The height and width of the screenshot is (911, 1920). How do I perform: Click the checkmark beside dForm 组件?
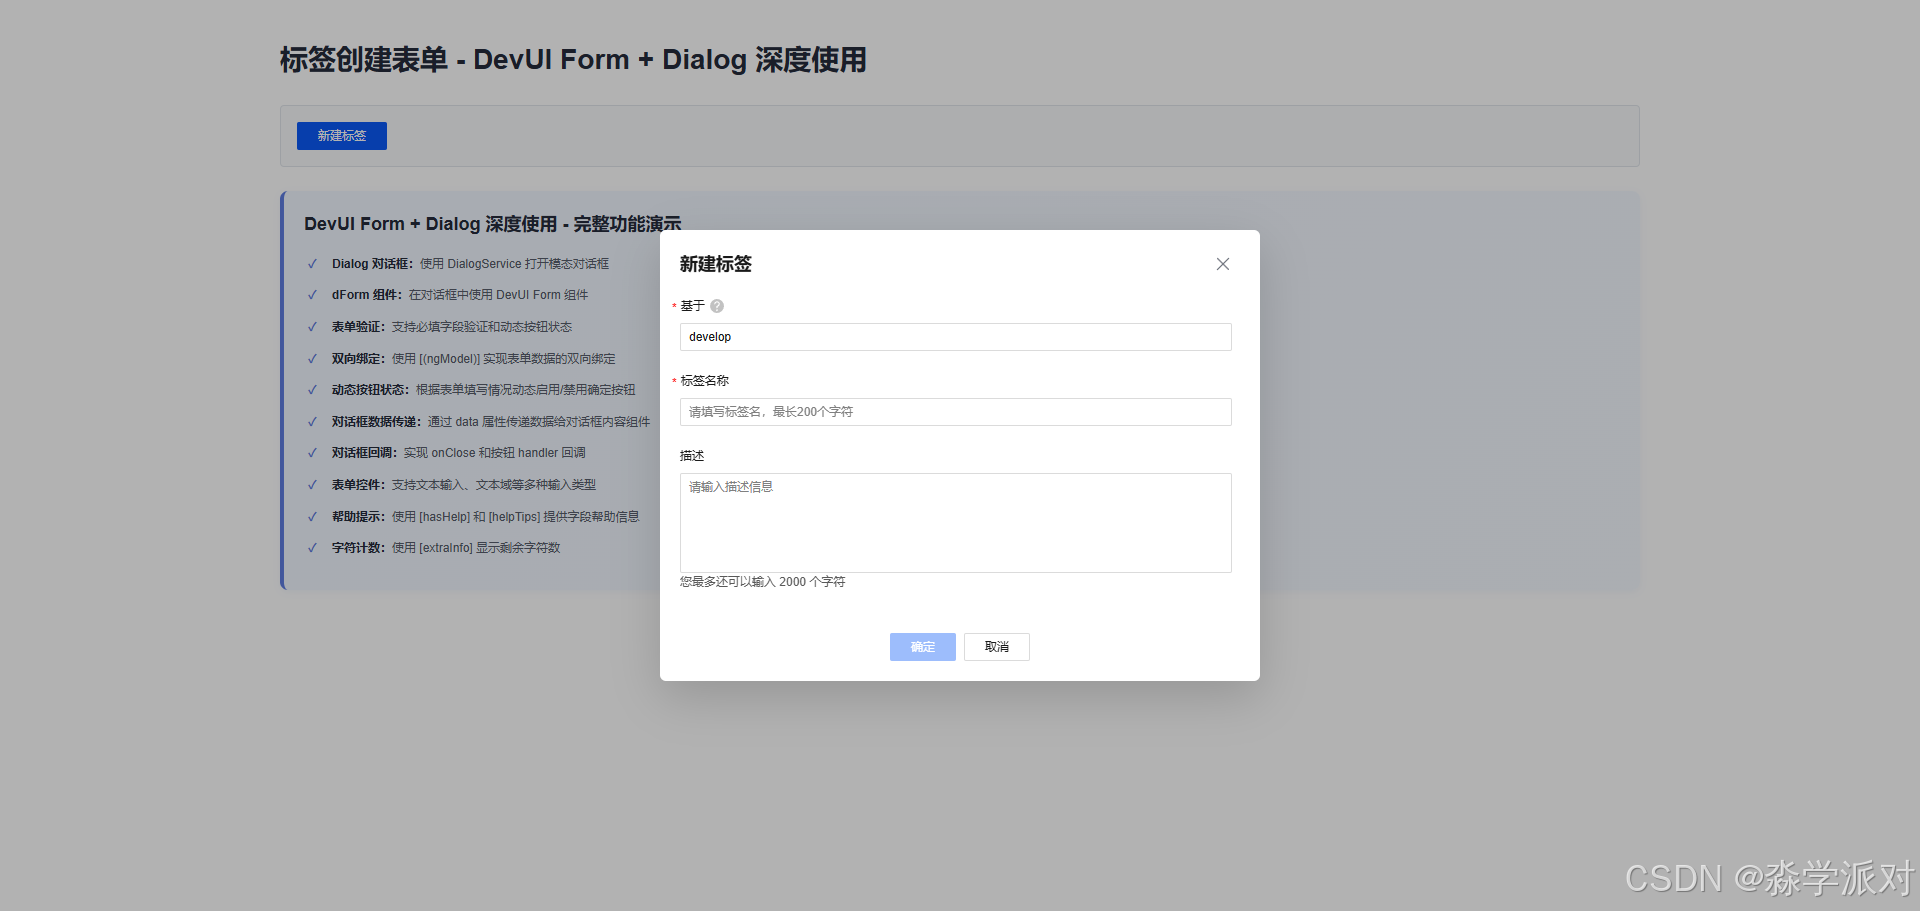coord(312,295)
